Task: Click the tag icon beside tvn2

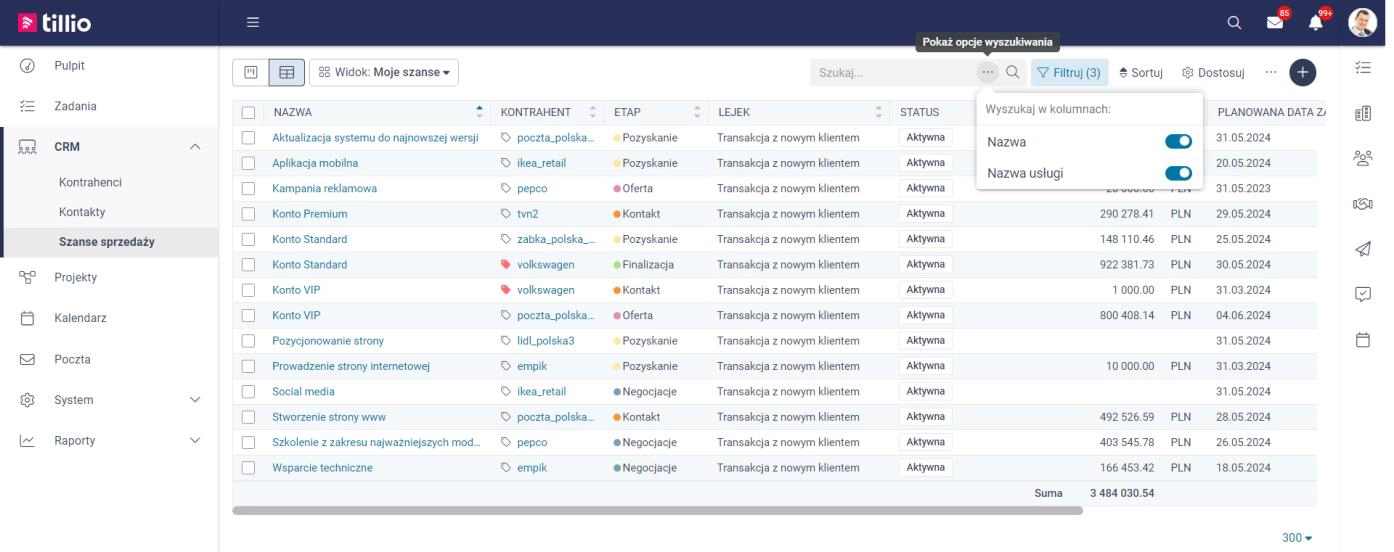Action: [x=506, y=214]
